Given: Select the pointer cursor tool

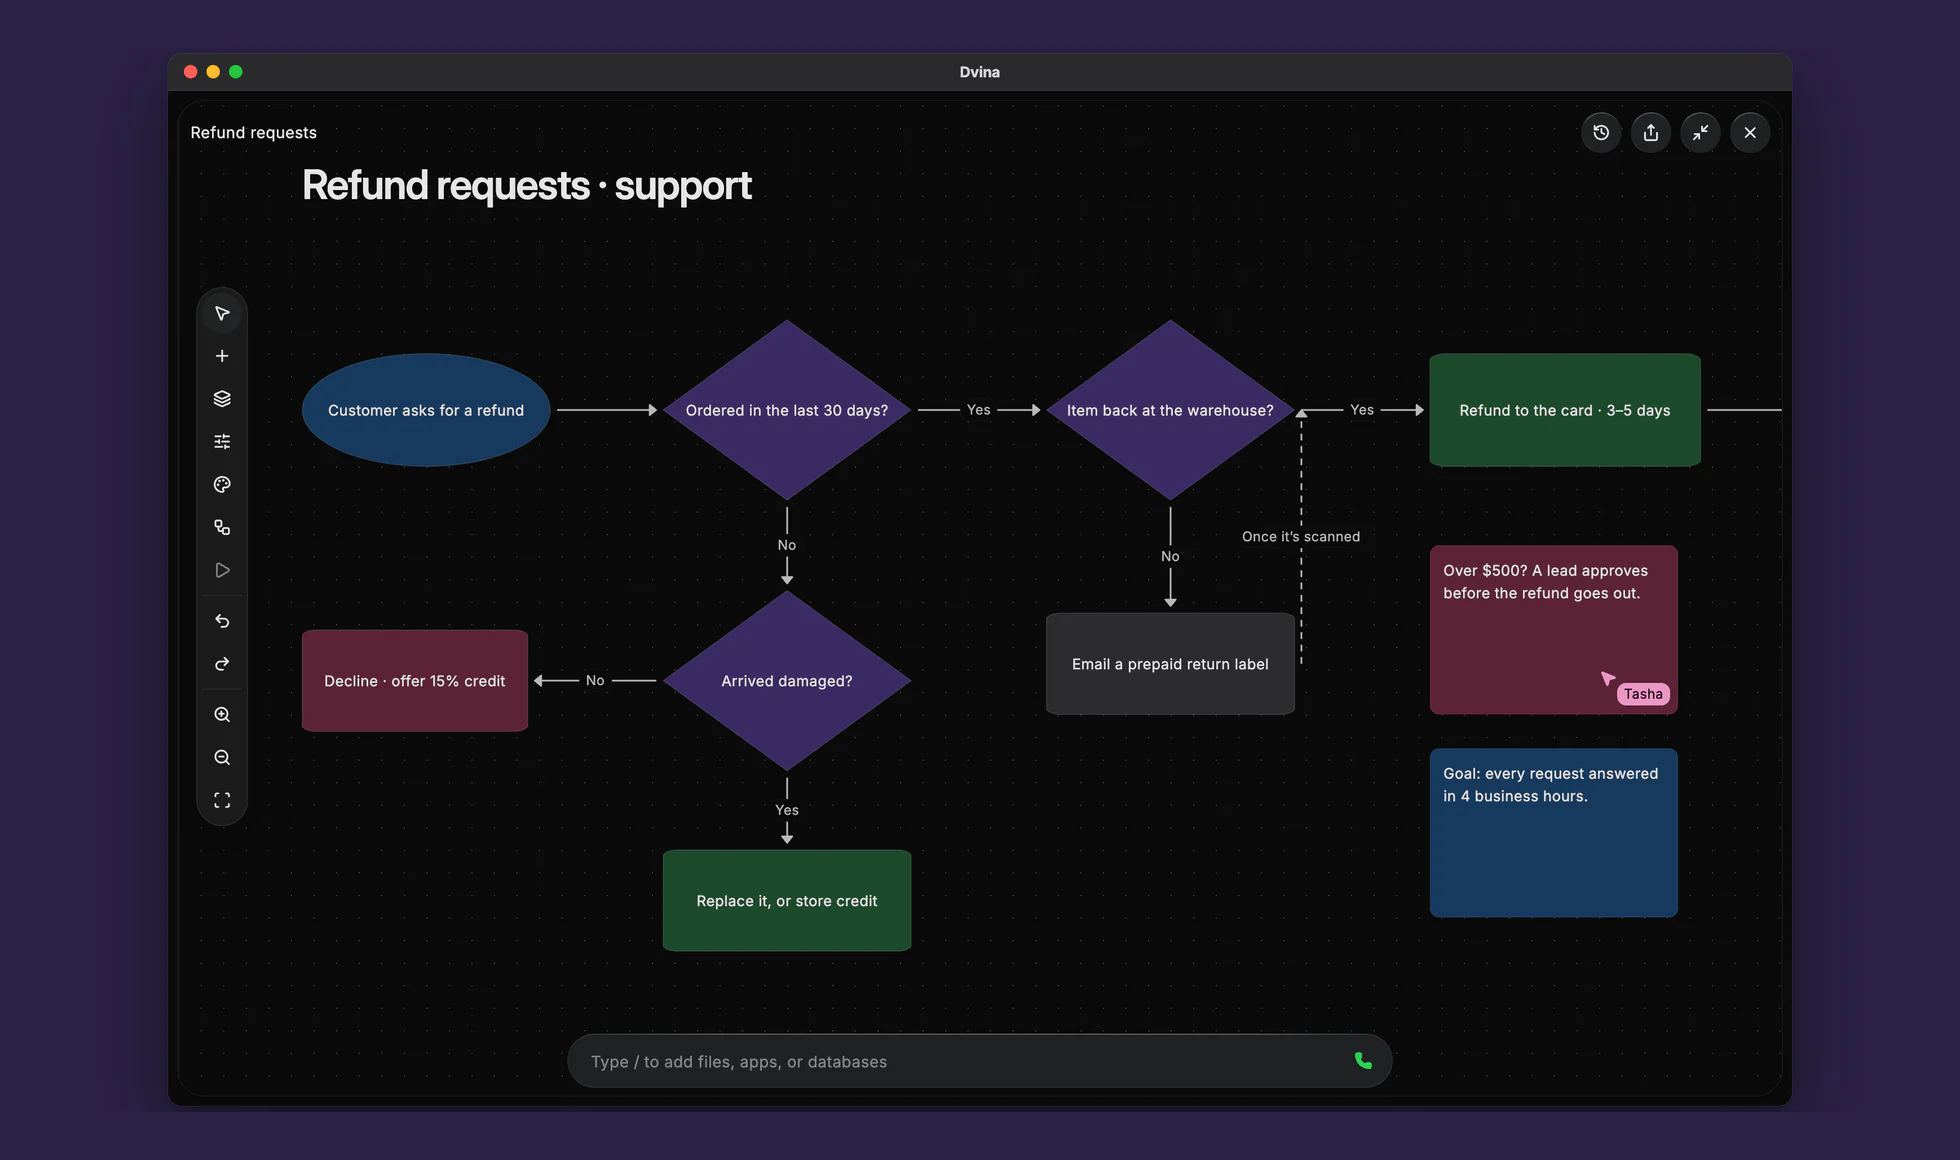Looking at the screenshot, I should coord(222,313).
